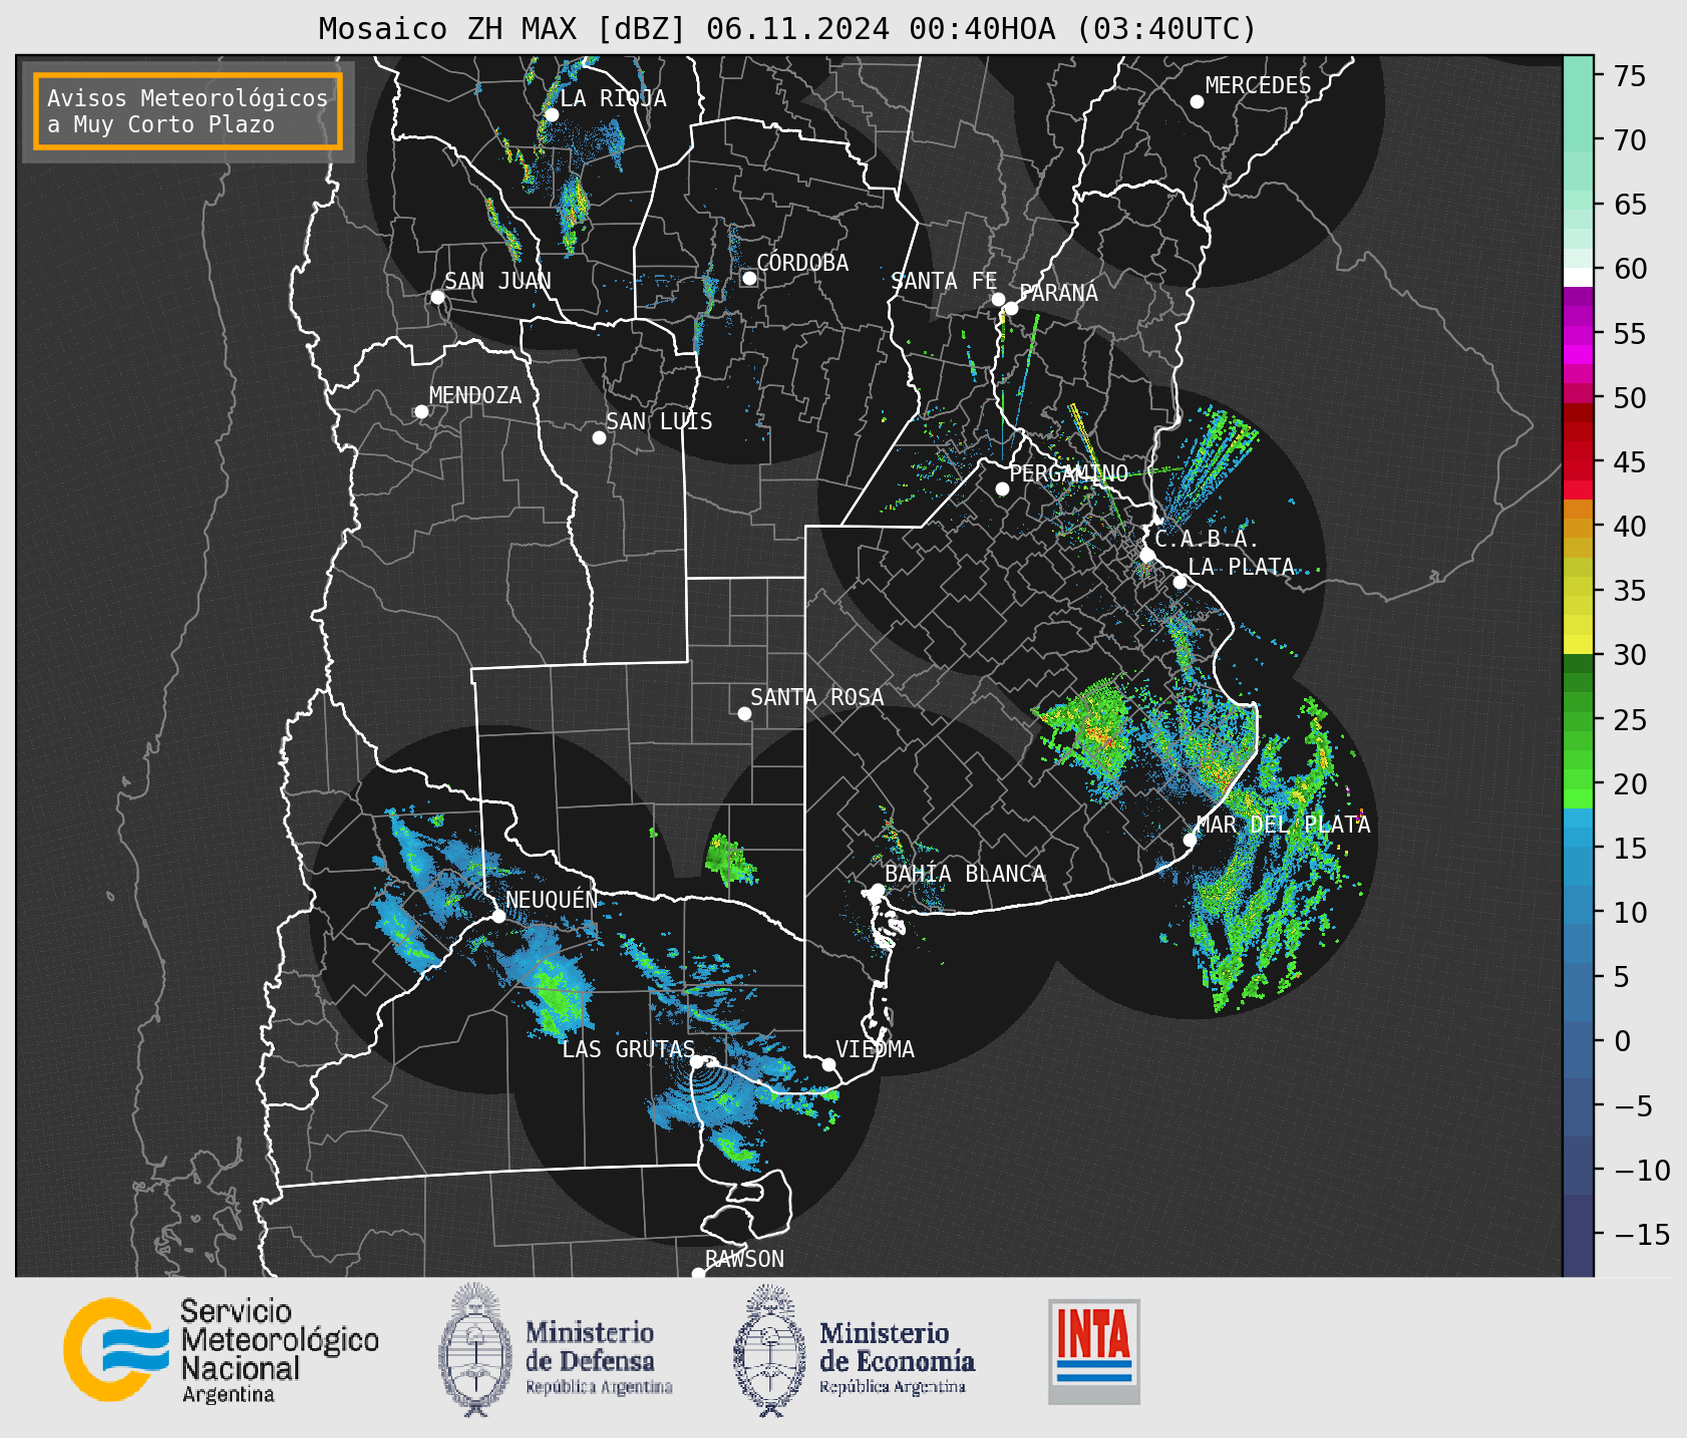1687x1438 pixels.
Task: Click the 30 dBZ colorbar label
Action: point(1630,655)
